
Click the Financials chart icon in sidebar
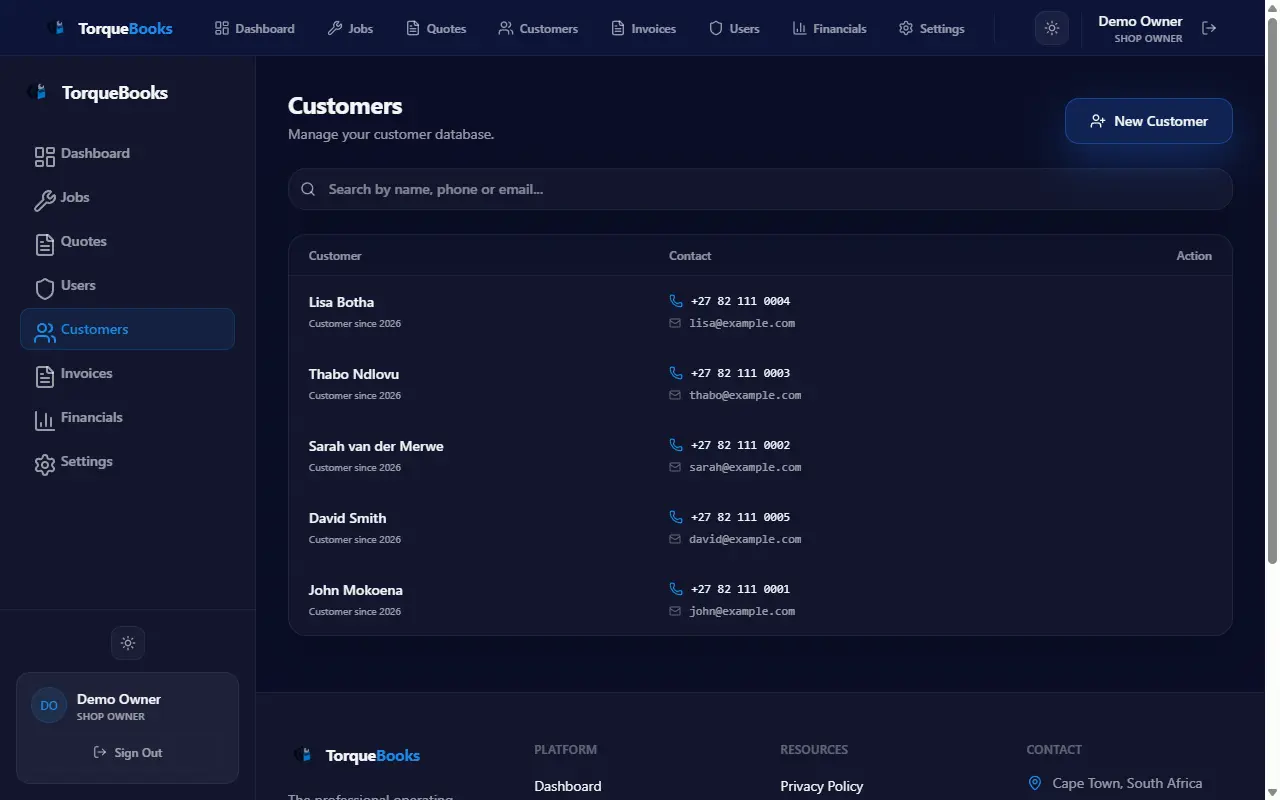(x=44, y=420)
